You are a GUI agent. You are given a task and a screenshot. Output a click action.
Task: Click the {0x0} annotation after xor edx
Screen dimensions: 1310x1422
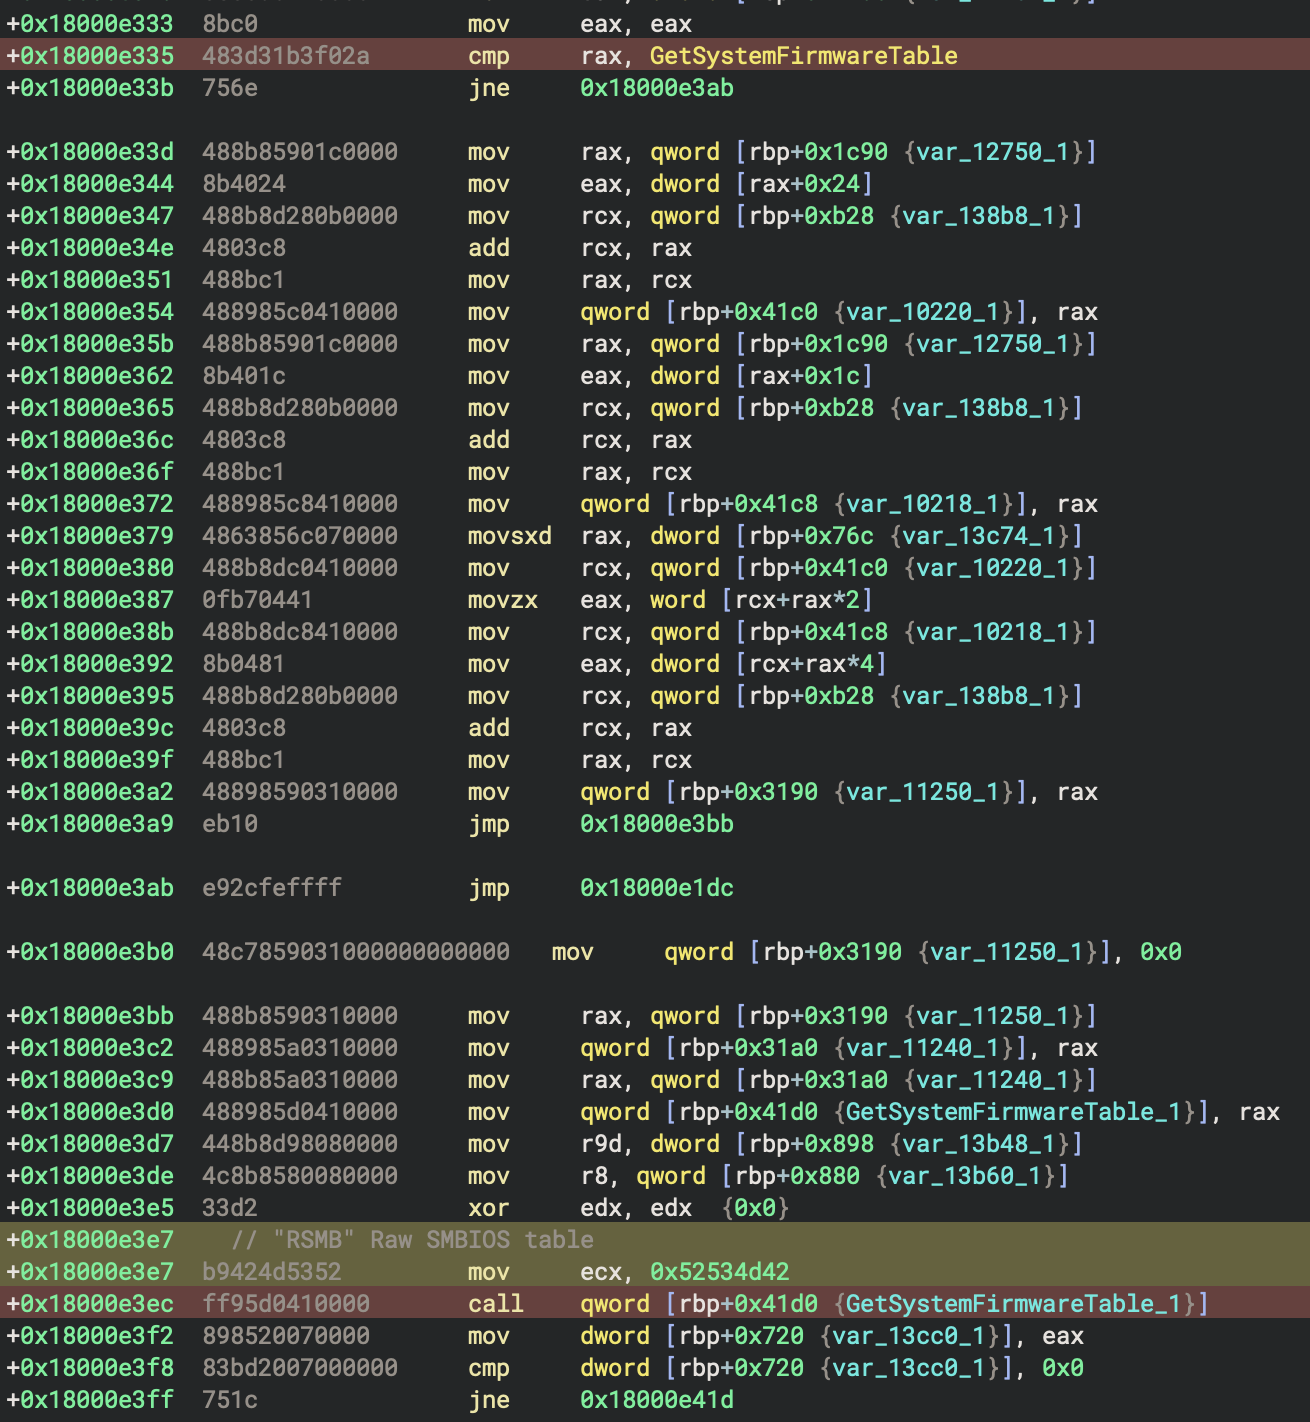[755, 1207]
